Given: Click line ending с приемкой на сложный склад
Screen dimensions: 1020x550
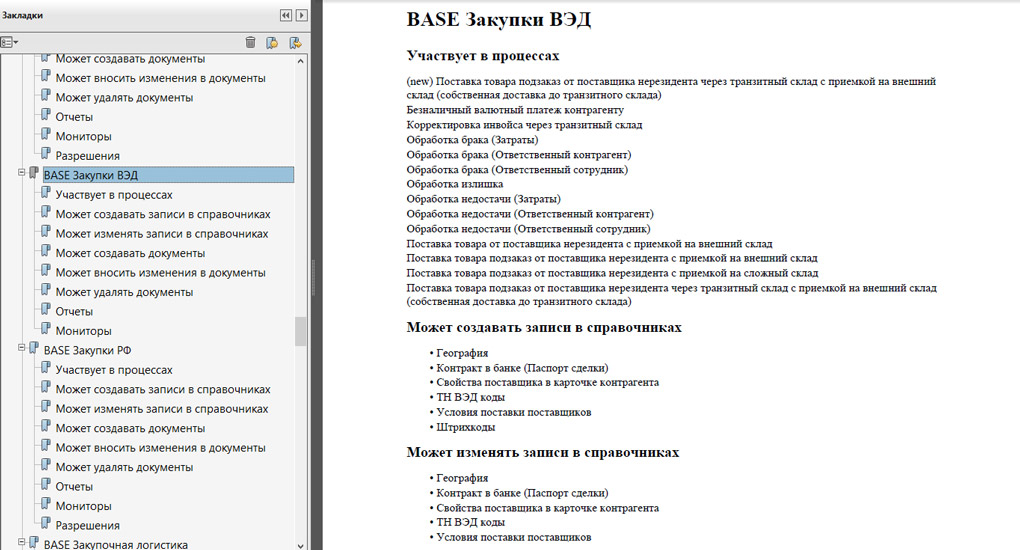Looking at the screenshot, I should tap(612, 273).
